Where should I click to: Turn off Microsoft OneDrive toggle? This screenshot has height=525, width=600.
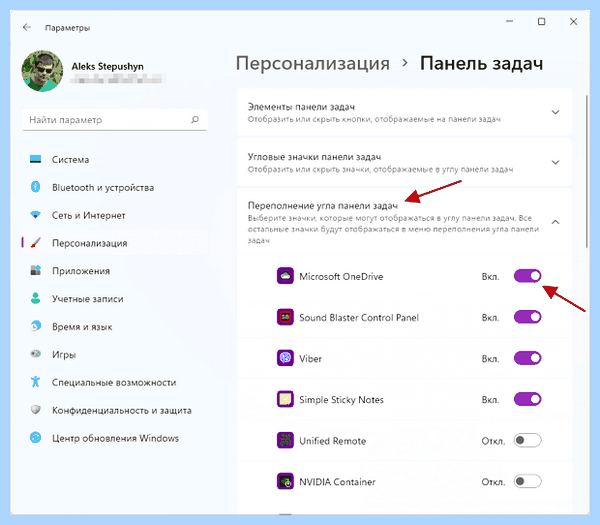click(x=527, y=276)
